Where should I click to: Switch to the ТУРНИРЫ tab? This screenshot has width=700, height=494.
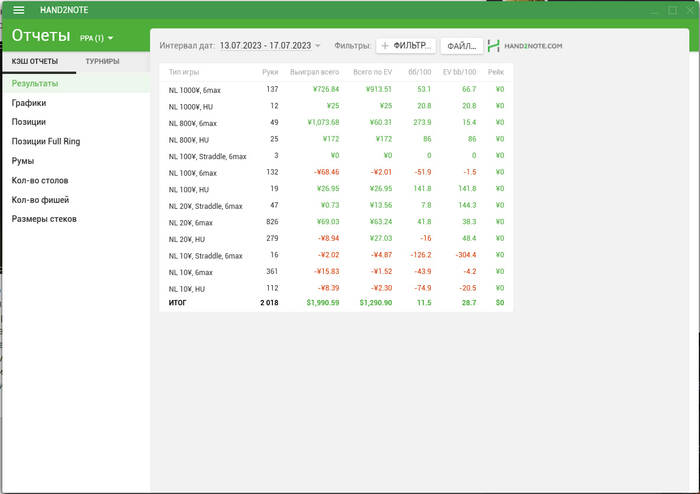click(102, 61)
